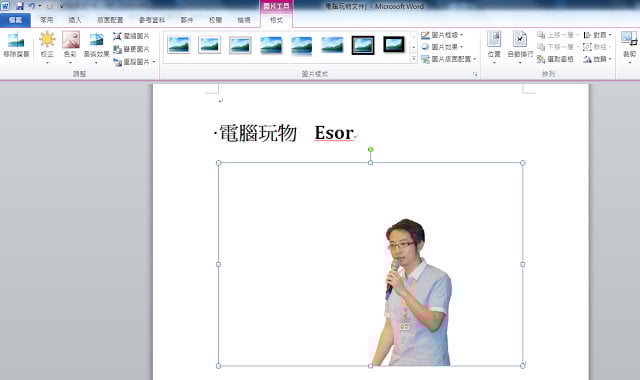Expand the Reset Picture (重設圖片) dropdown arrow

(x=154, y=62)
